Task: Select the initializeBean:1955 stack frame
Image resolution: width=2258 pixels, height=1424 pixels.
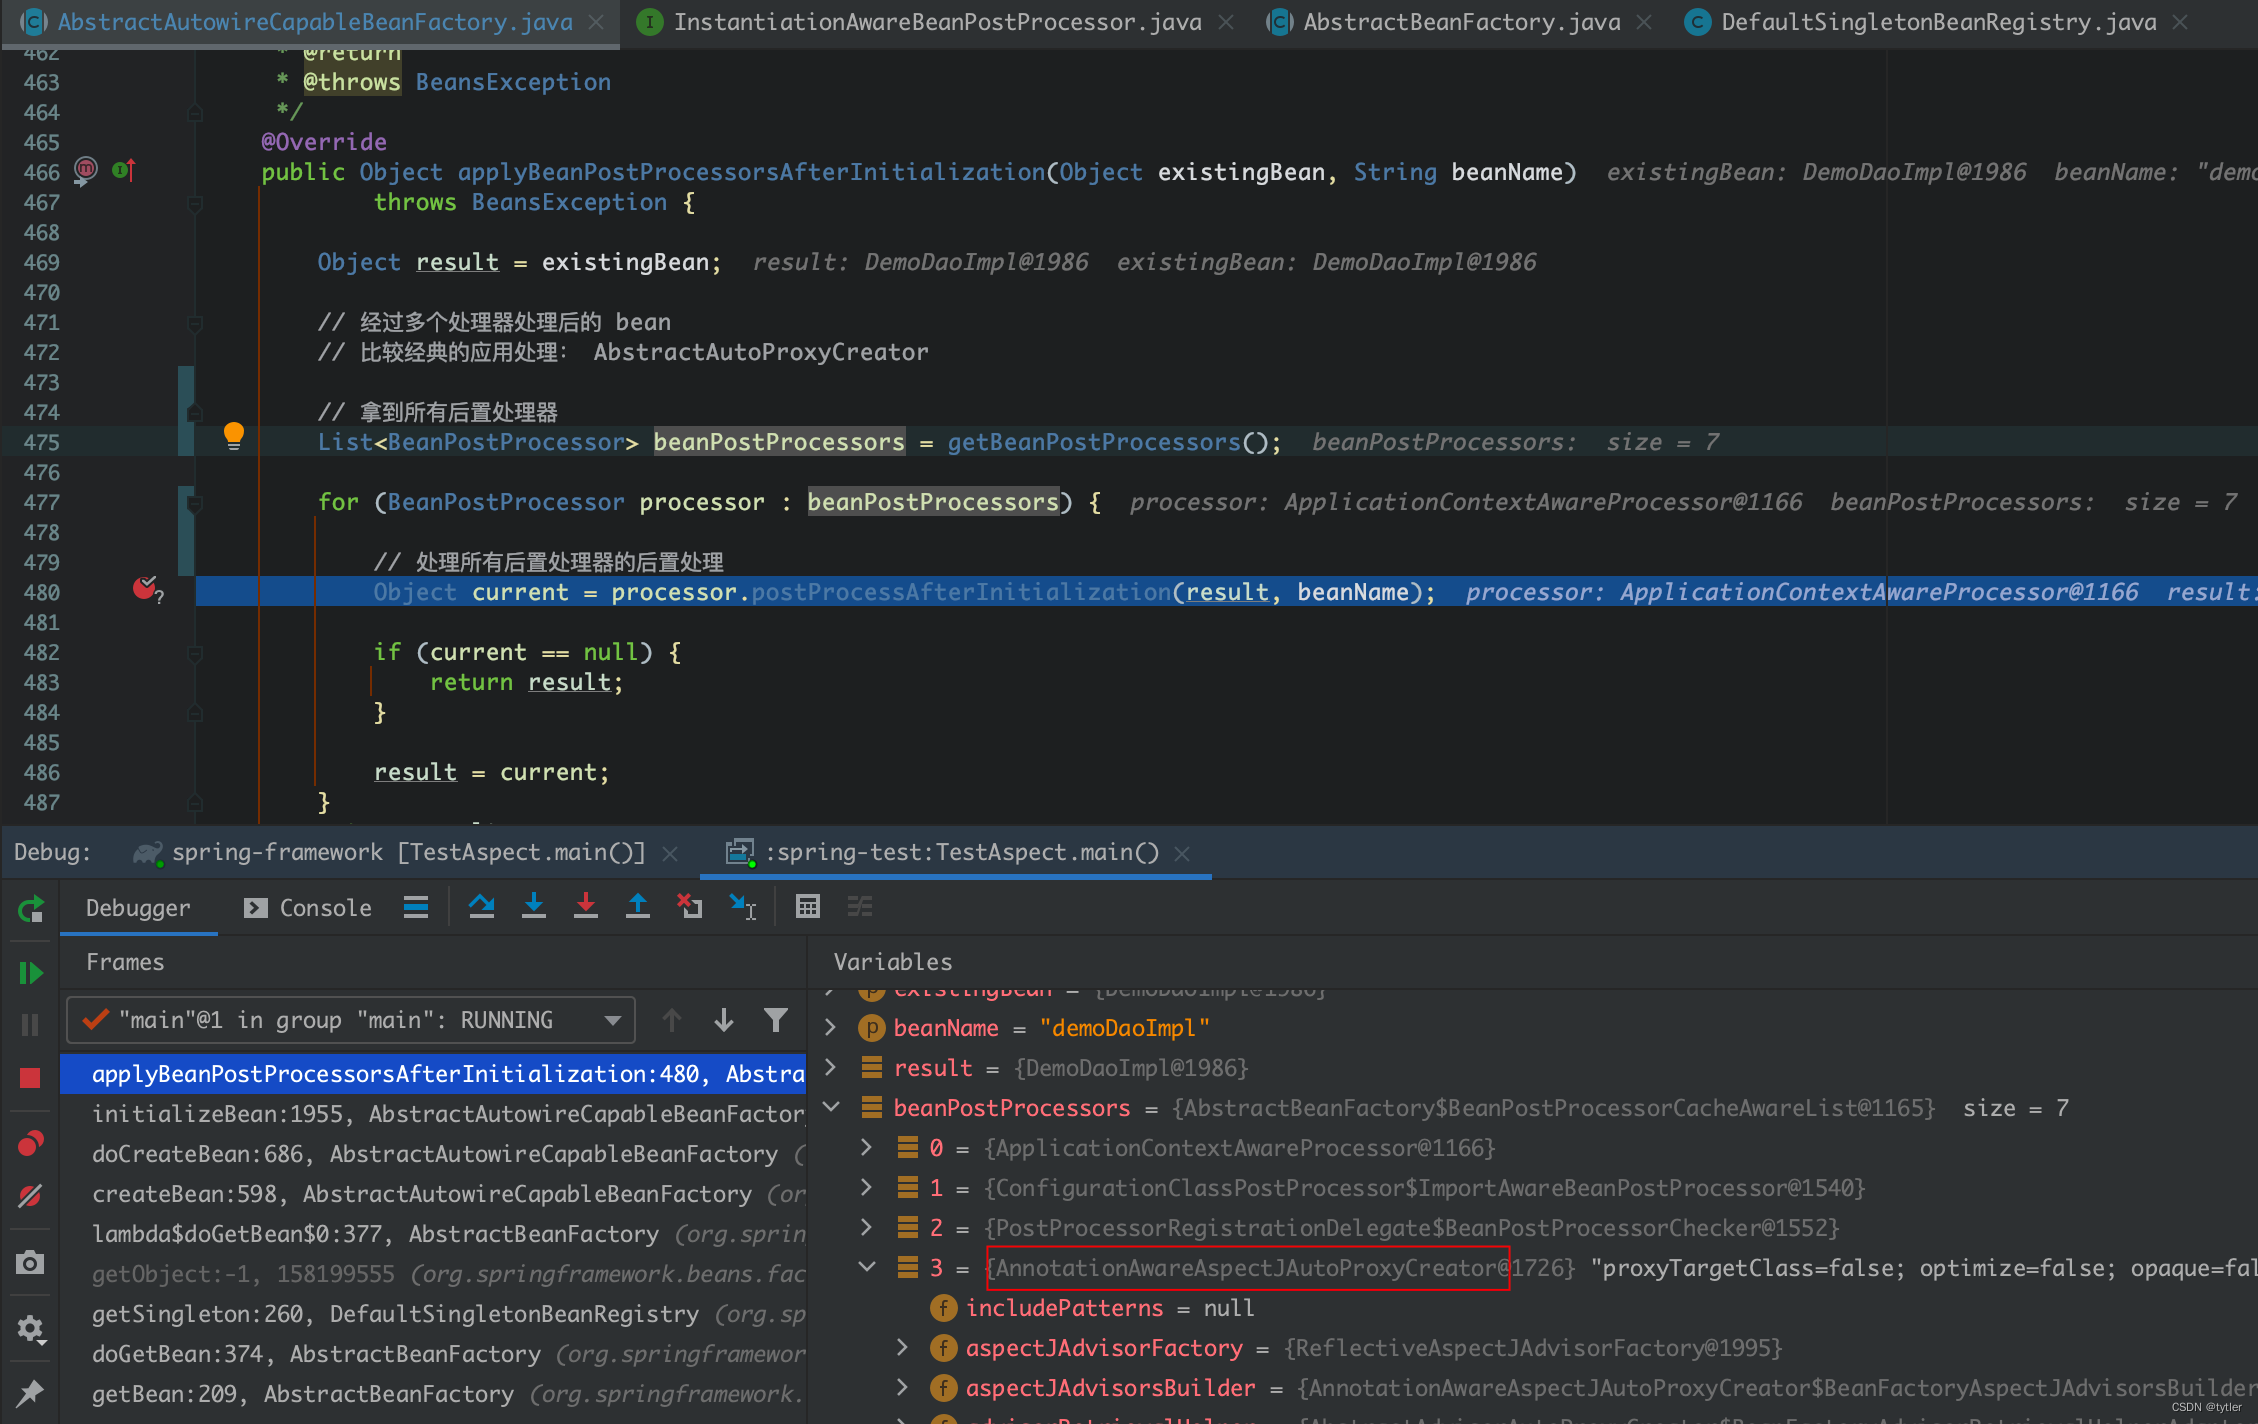Action: coord(433,1114)
